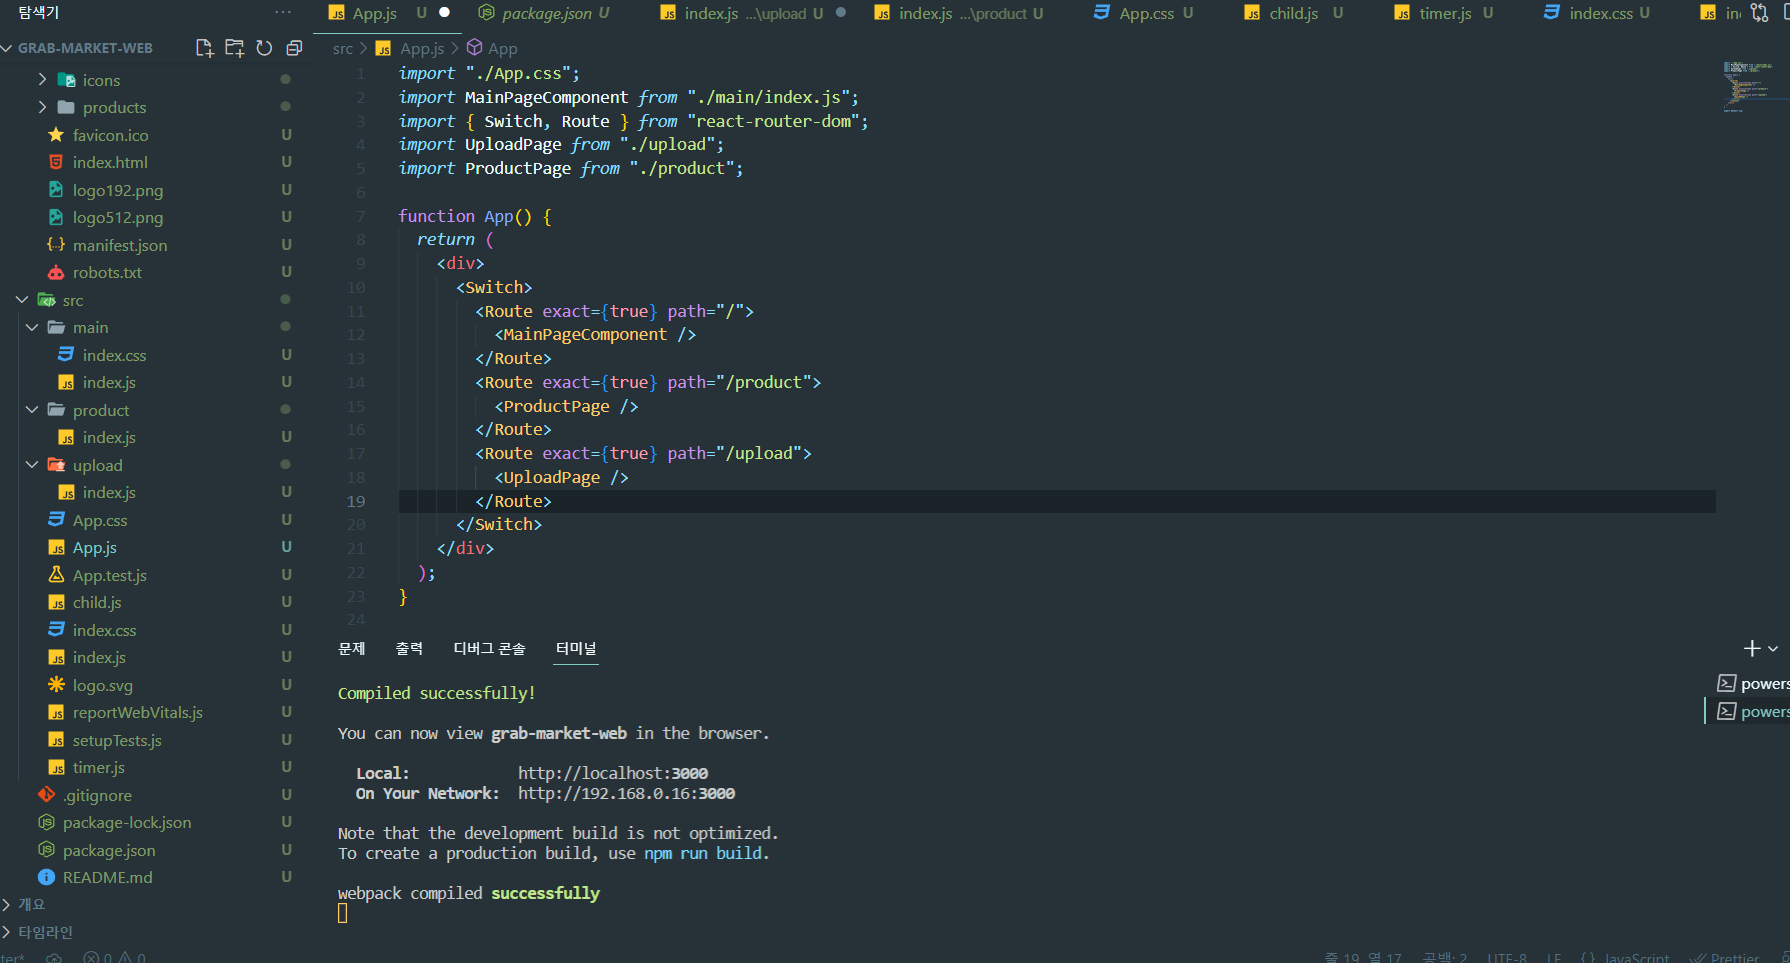This screenshot has width=1790, height=963.
Task: Collapse the src folder
Action: pos(72,300)
